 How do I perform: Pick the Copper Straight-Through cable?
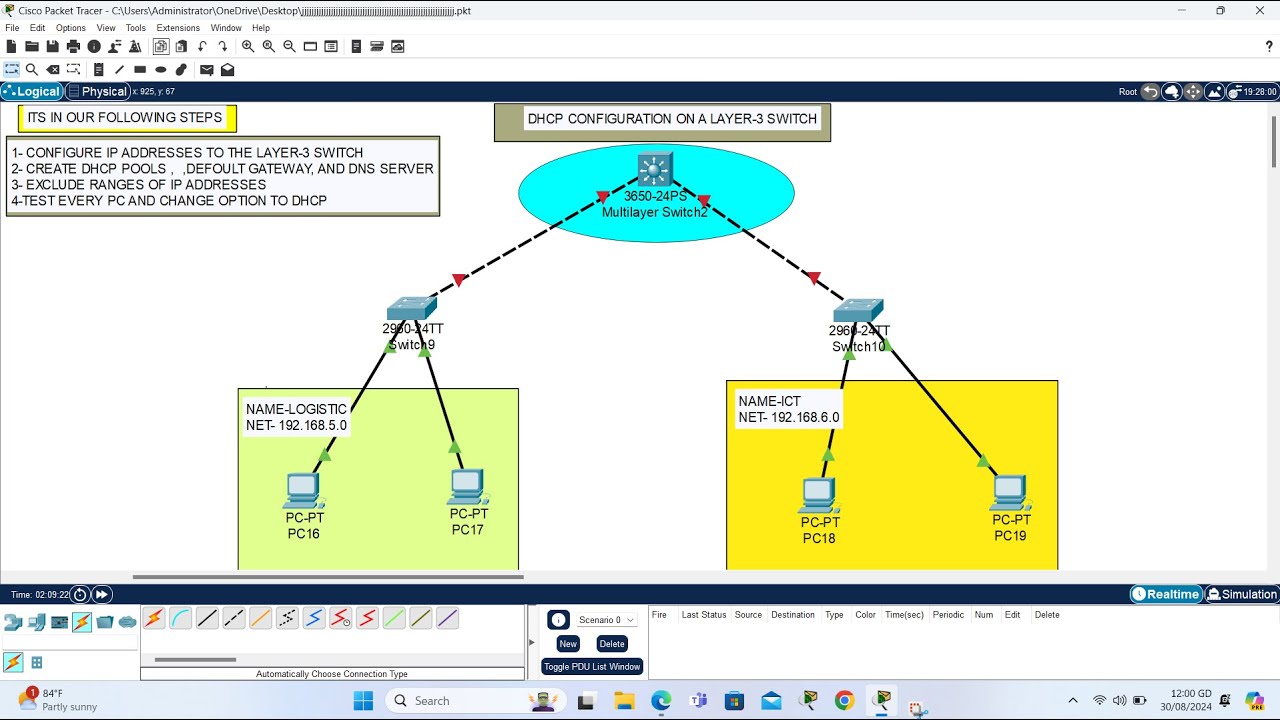point(207,619)
